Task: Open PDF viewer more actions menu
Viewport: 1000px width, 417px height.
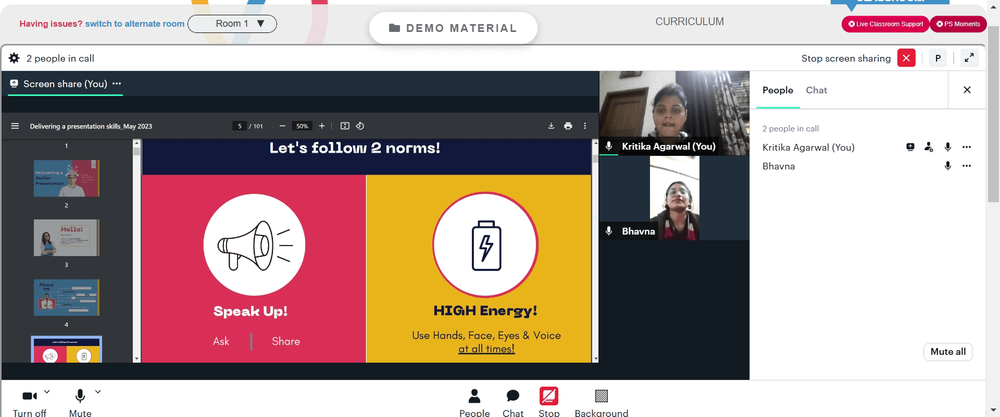Action: tap(585, 126)
